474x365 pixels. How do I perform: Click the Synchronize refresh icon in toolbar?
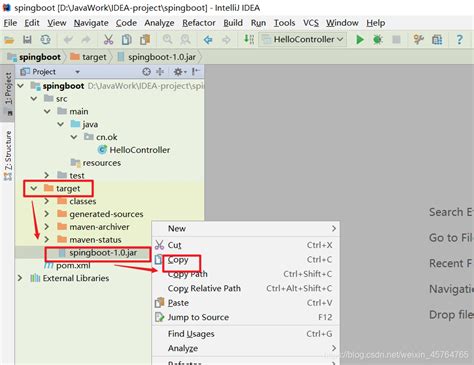45,40
